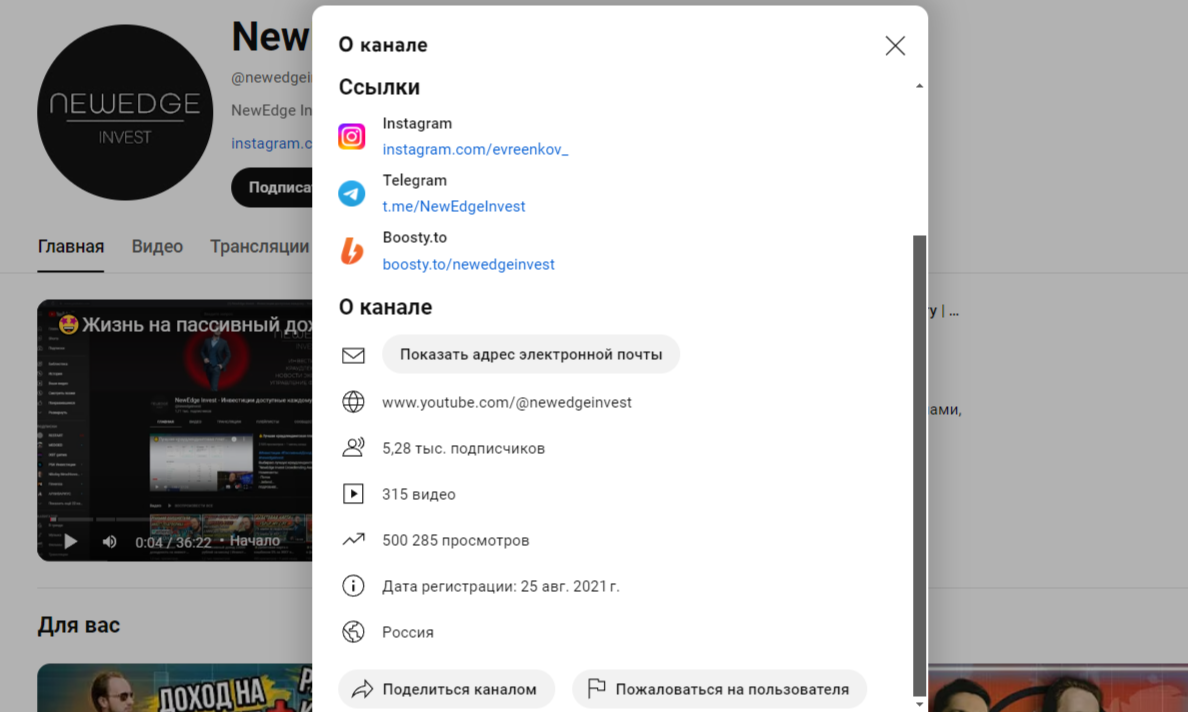Click Показать адрес электронной почты button
This screenshot has width=1188, height=712.
coord(531,354)
